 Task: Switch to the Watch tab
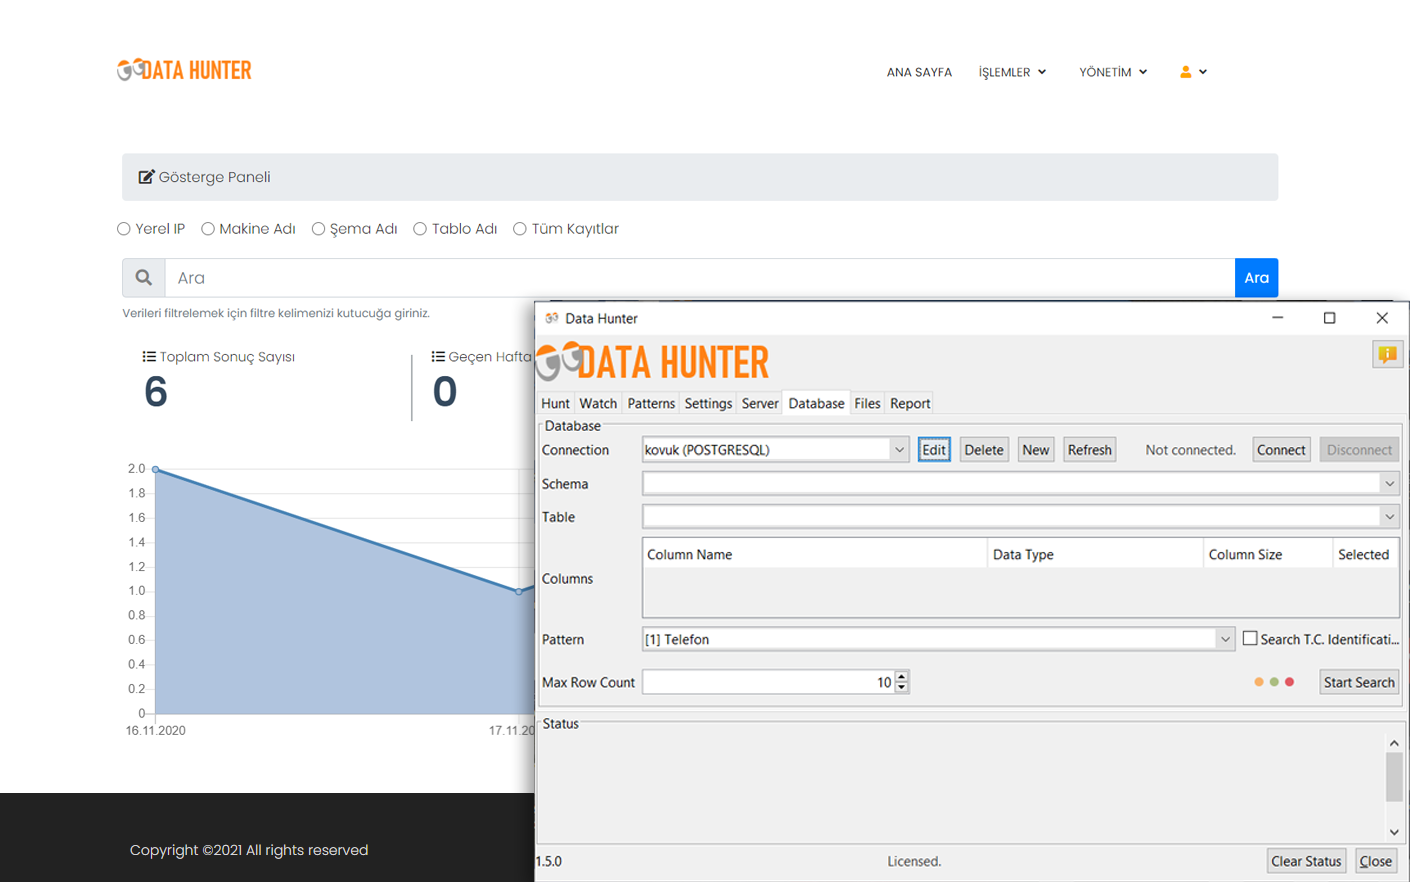click(x=598, y=403)
